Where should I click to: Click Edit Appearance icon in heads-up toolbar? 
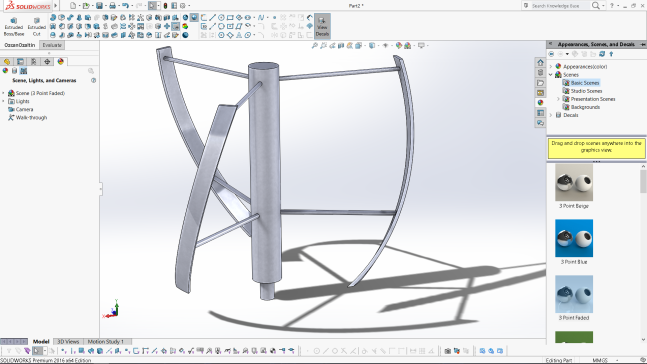click(x=399, y=45)
